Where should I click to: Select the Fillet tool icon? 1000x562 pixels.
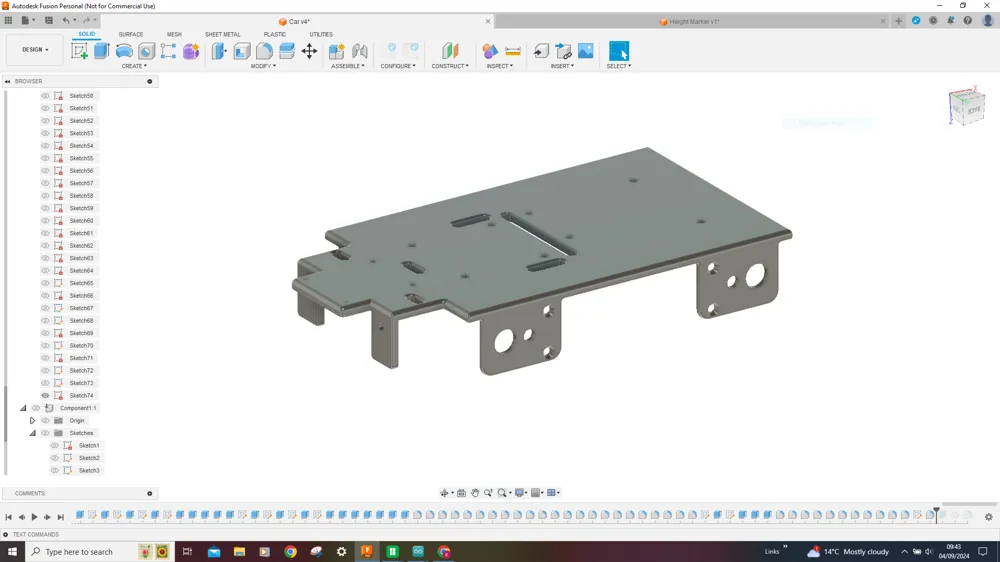tap(264, 51)
